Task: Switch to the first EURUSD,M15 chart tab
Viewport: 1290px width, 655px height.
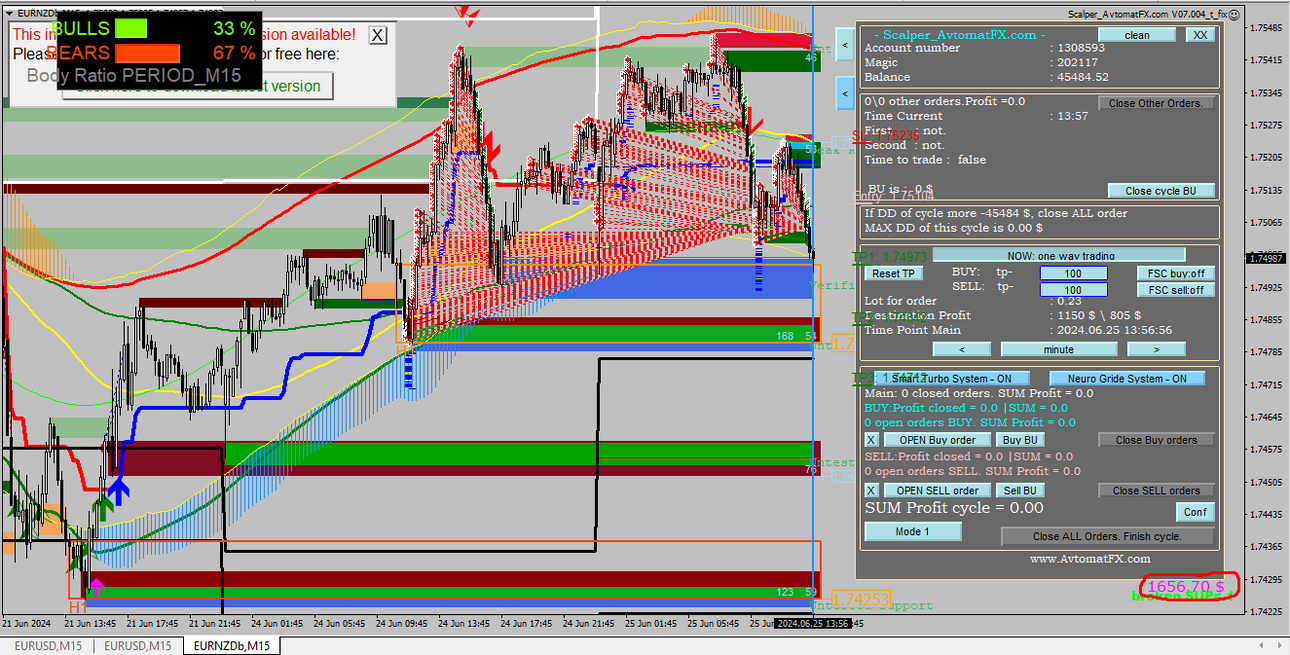Action: pos(47,646)
